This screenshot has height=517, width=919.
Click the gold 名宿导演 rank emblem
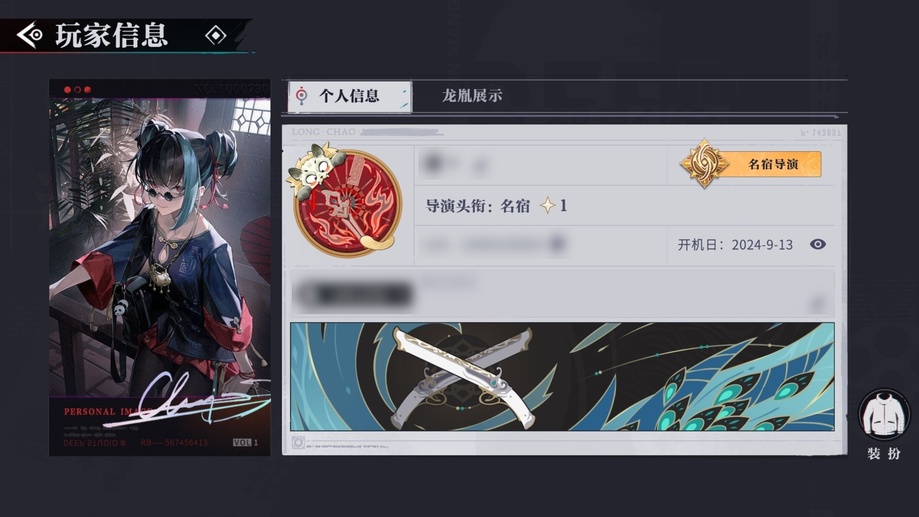click(704, 164)
